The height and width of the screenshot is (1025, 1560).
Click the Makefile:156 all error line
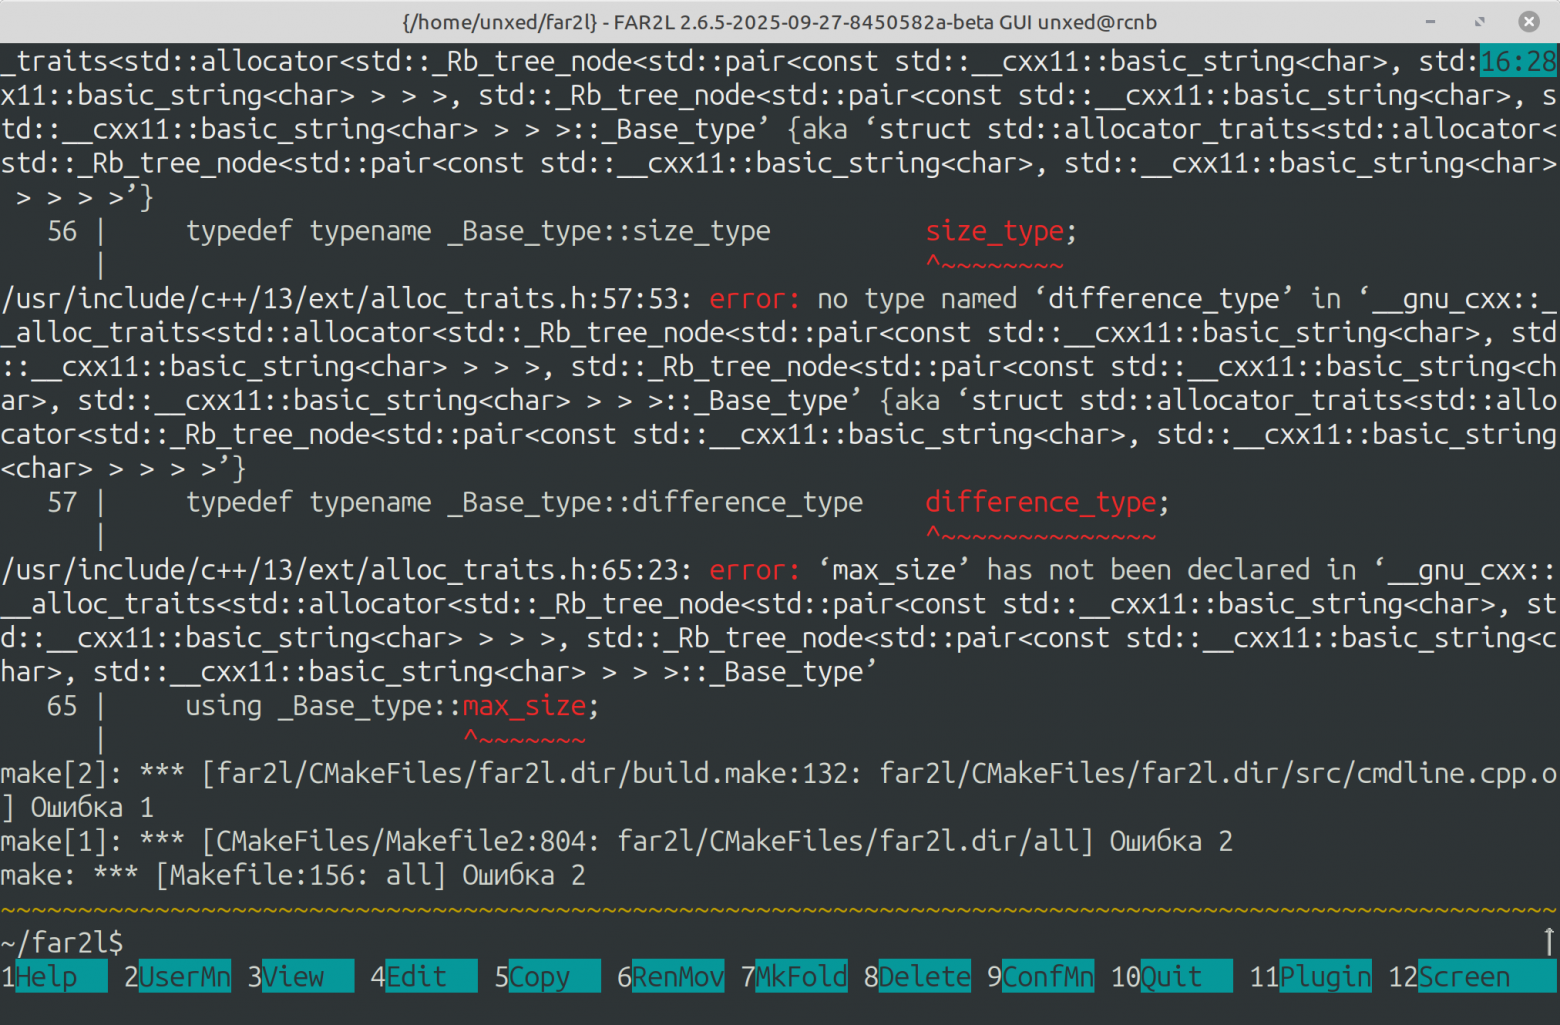[x=293, y=875]
